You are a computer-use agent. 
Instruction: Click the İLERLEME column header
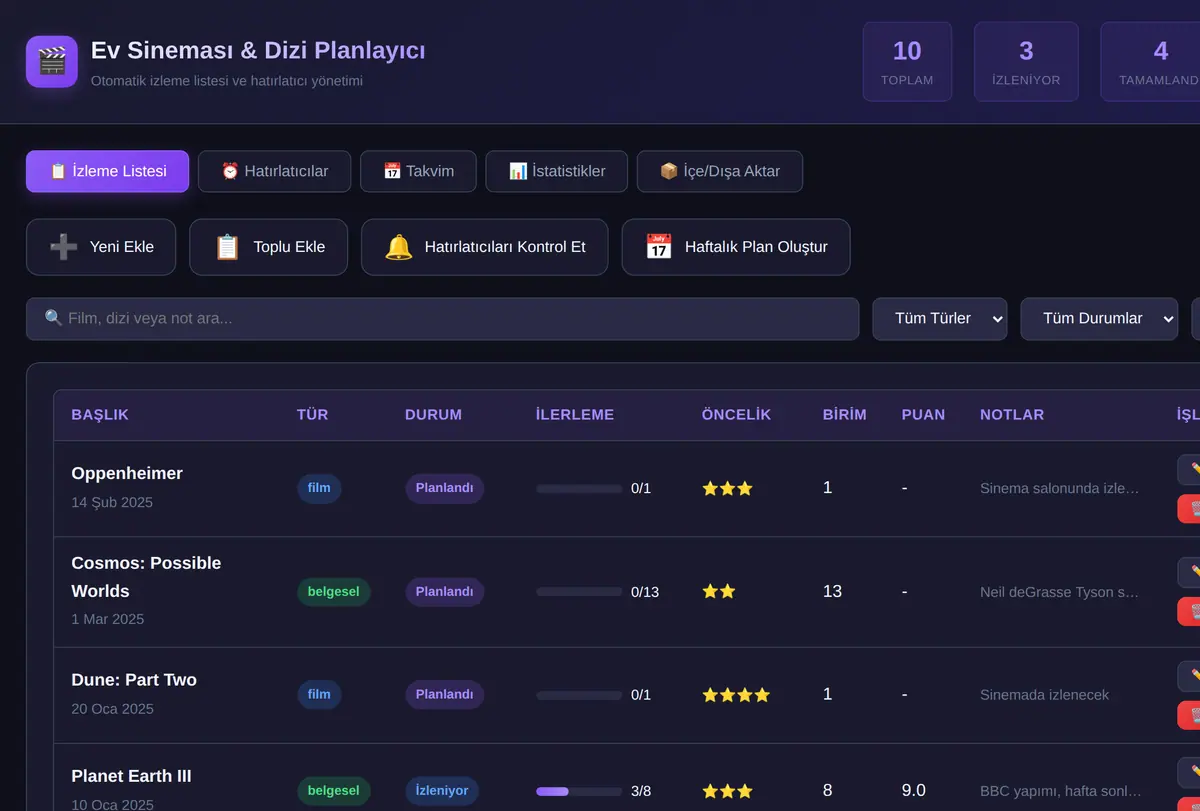point(575,415)
